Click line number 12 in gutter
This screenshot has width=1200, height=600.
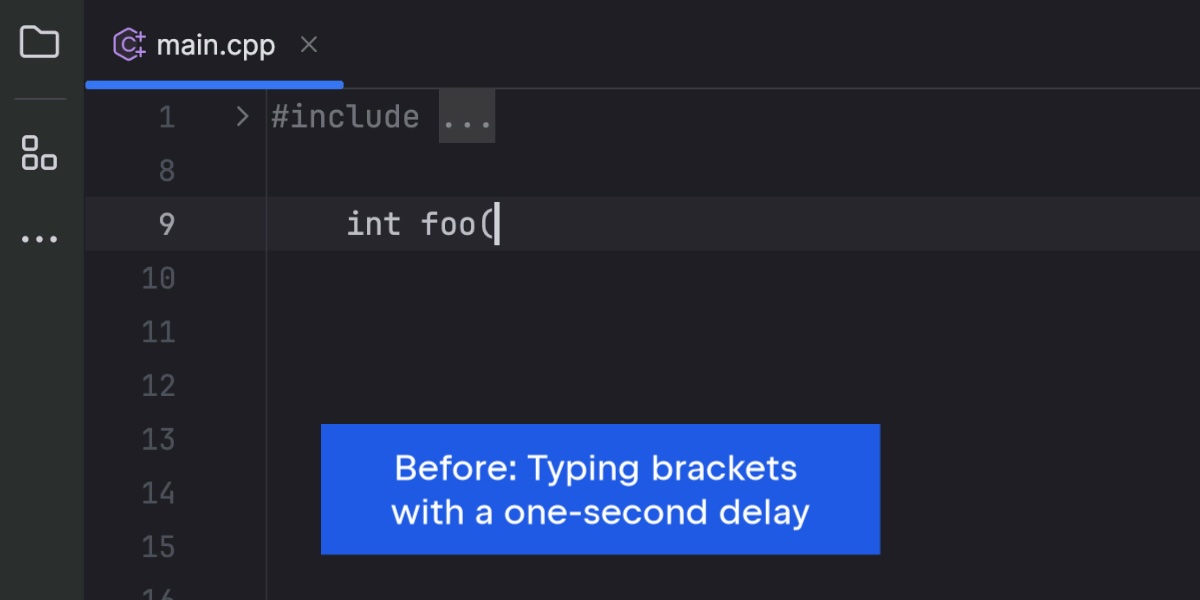[x=158, y=386]
